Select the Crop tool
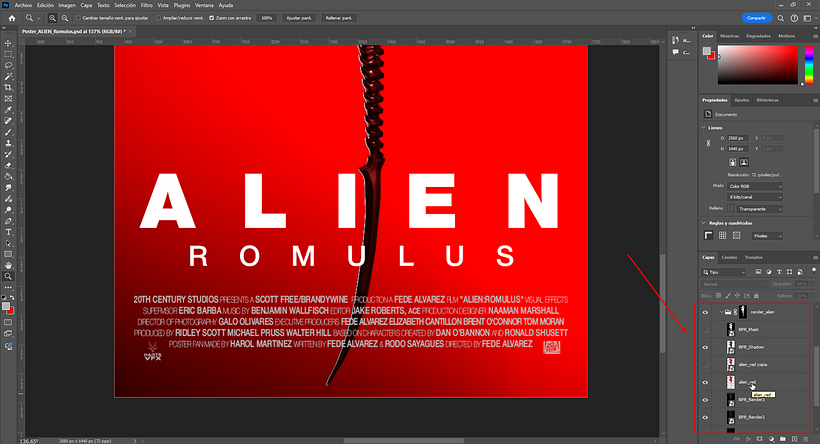 [x=8, y=87]
